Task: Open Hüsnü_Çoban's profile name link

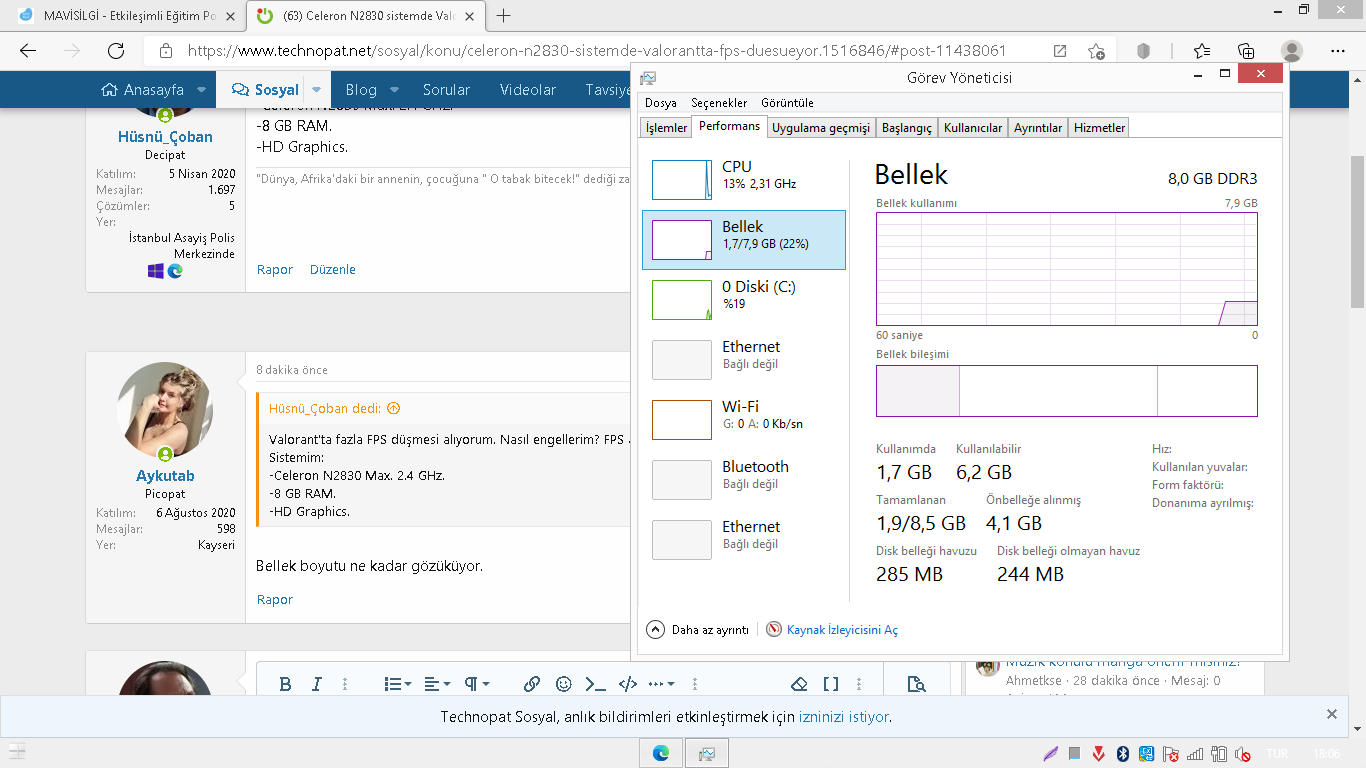Action: click(x=165, y=137)
